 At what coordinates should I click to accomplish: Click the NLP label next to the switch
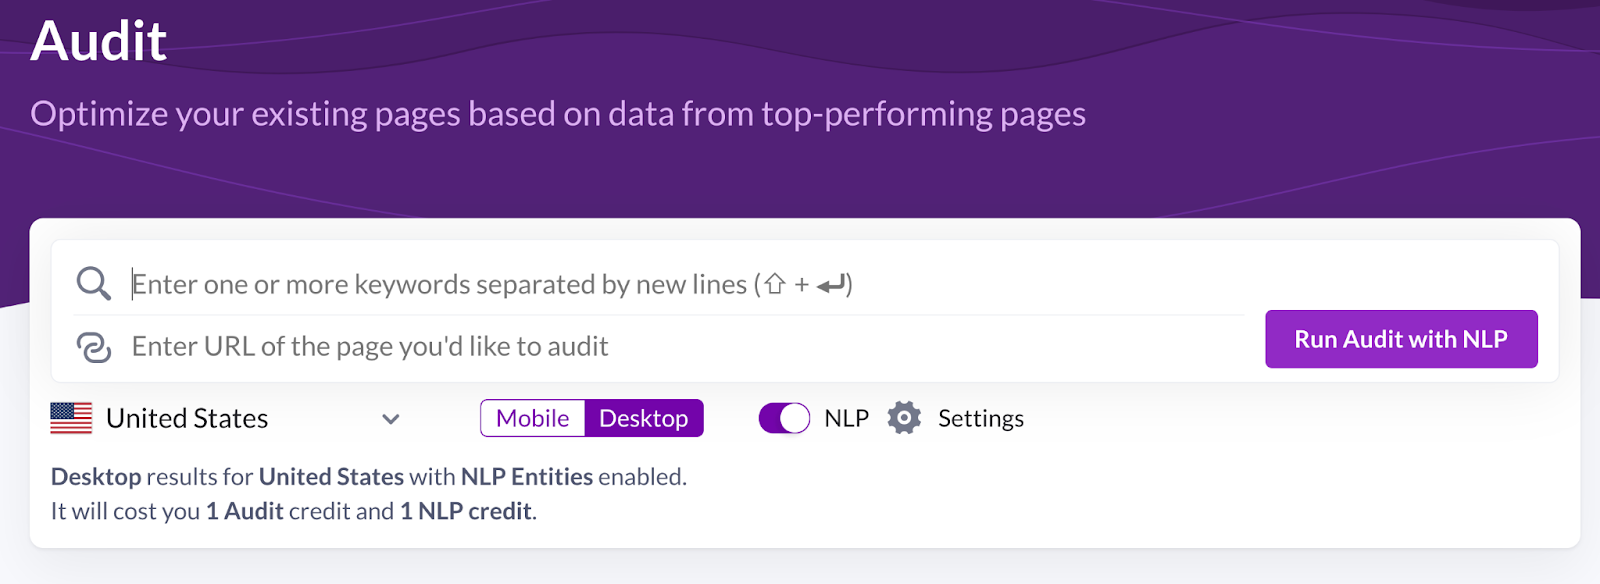click(846, 418)
